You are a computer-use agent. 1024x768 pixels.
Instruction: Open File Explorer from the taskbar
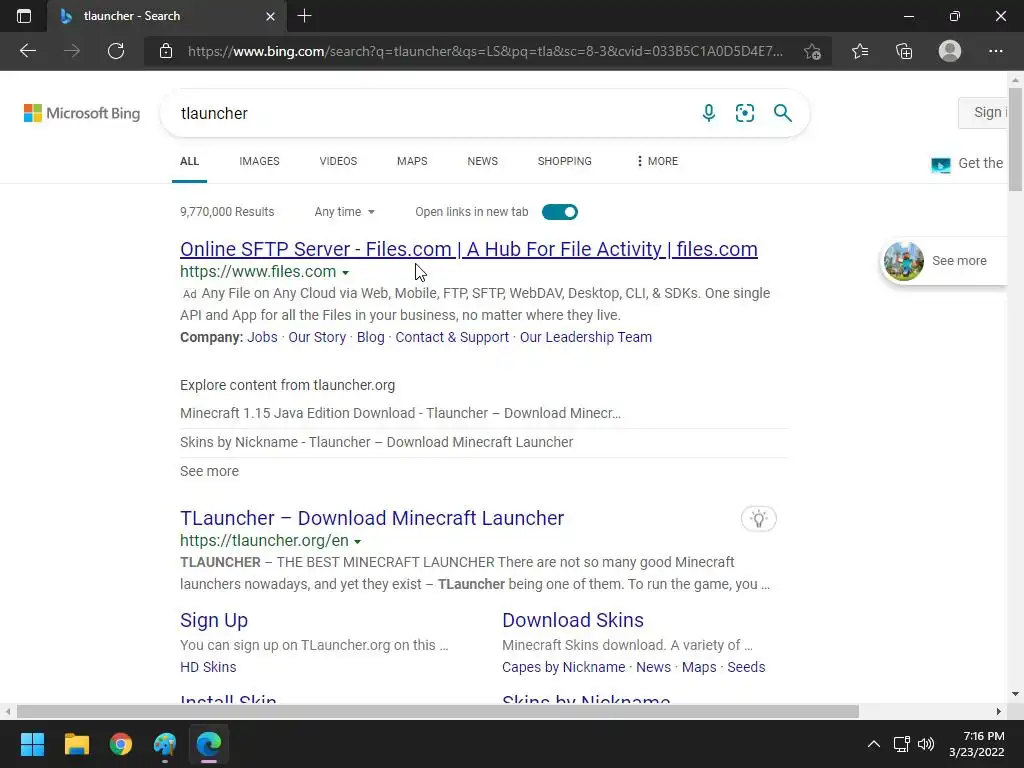pos(76,744)
